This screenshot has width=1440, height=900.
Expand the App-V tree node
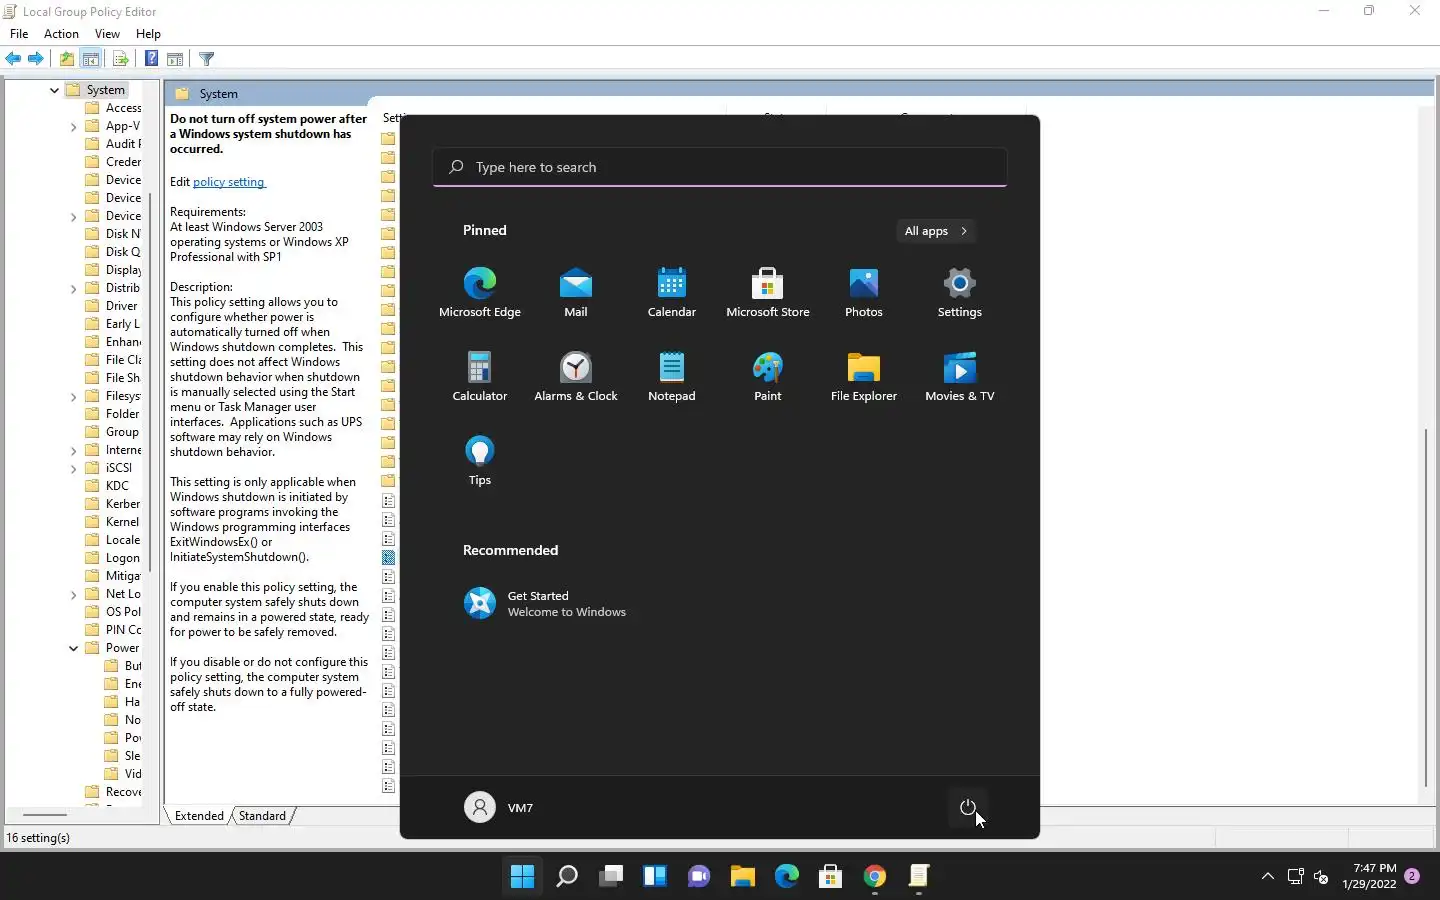tap(73, 127)
